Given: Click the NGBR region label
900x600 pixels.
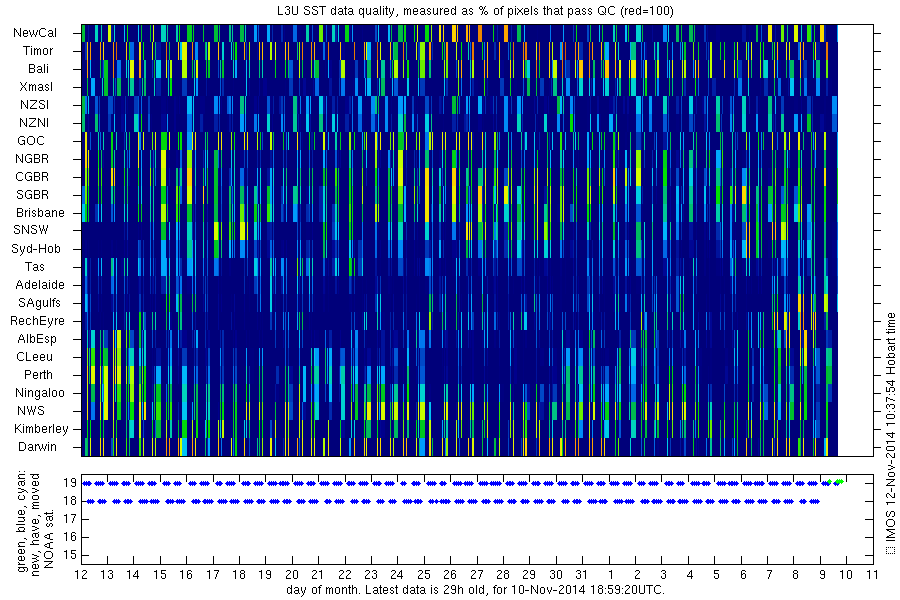Looking at the screenshot, I should [32, 158].
